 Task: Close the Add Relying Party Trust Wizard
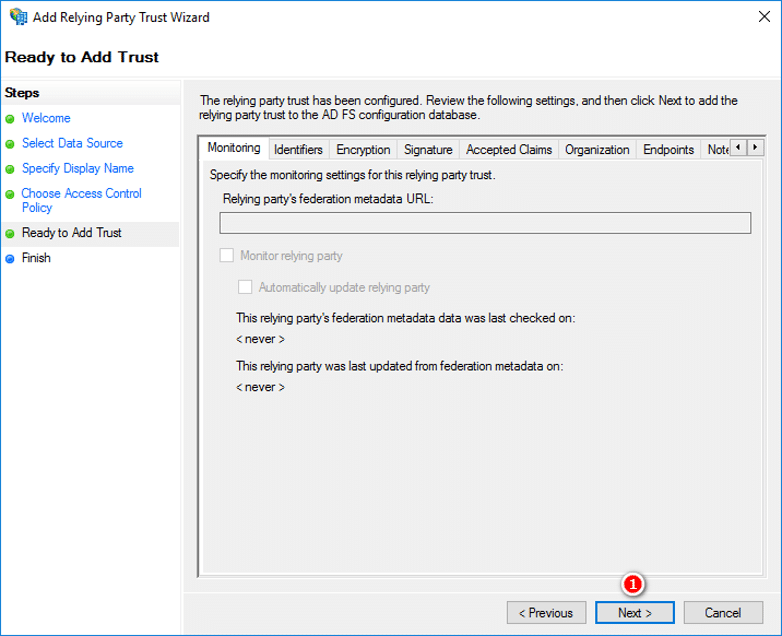point(758,17)
